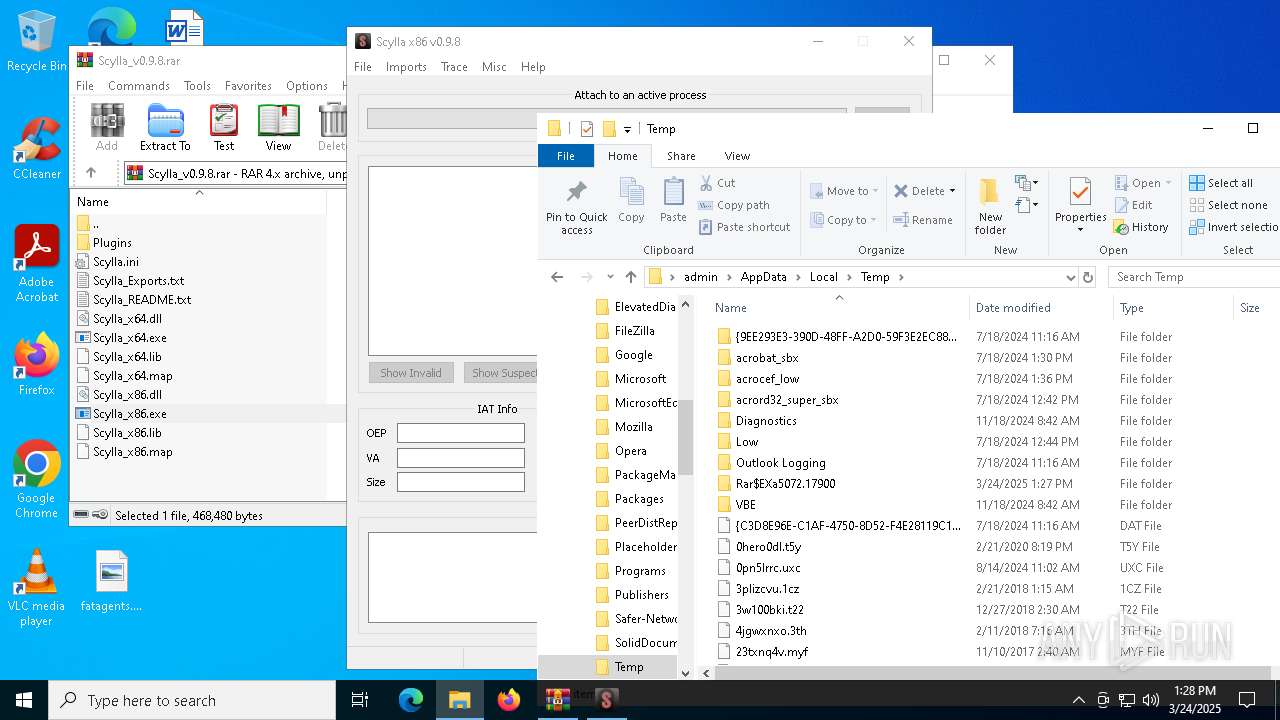The image size is (1280, 720).
Task: Click the Size input field in Scylla
Action: coord(461,481)
